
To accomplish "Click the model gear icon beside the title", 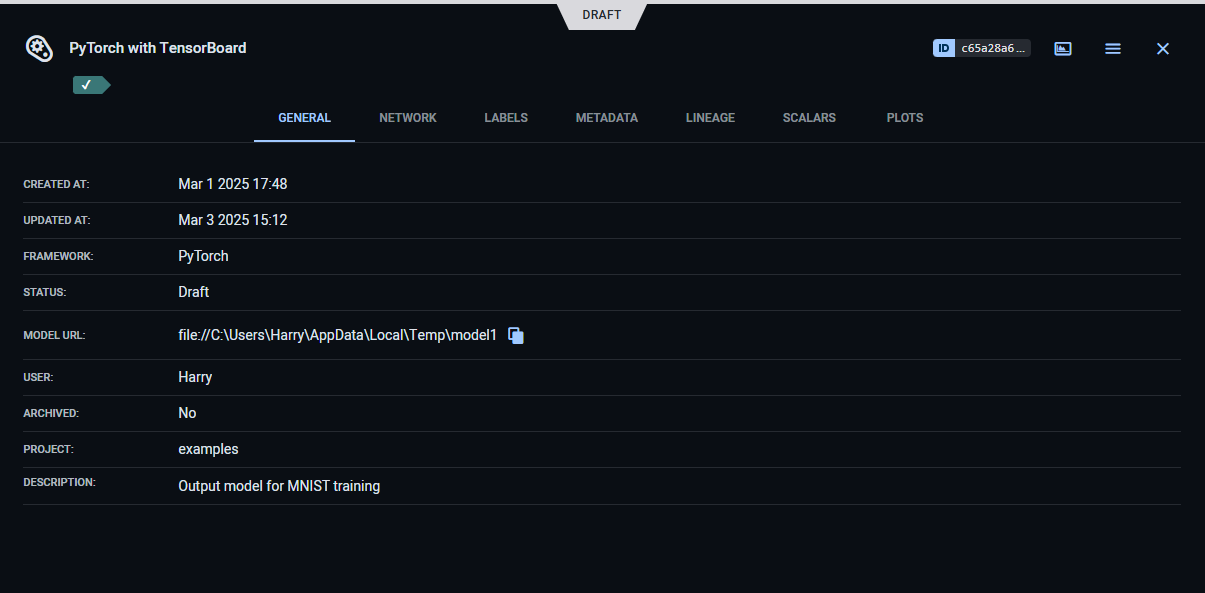I will (x=38, y=48).
